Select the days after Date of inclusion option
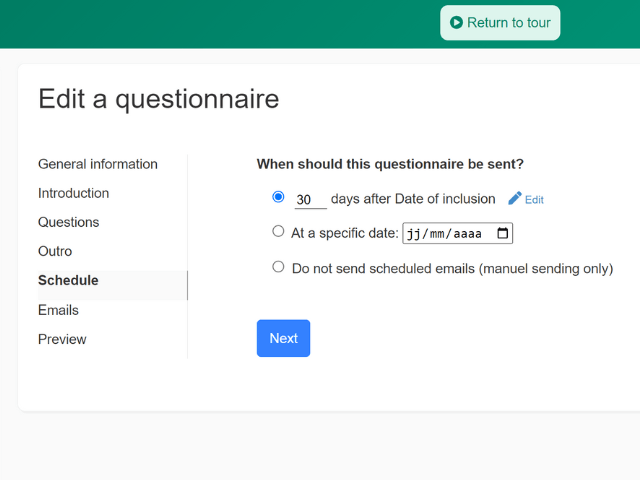This screenshot has height=480, width=640. point(278,197)
